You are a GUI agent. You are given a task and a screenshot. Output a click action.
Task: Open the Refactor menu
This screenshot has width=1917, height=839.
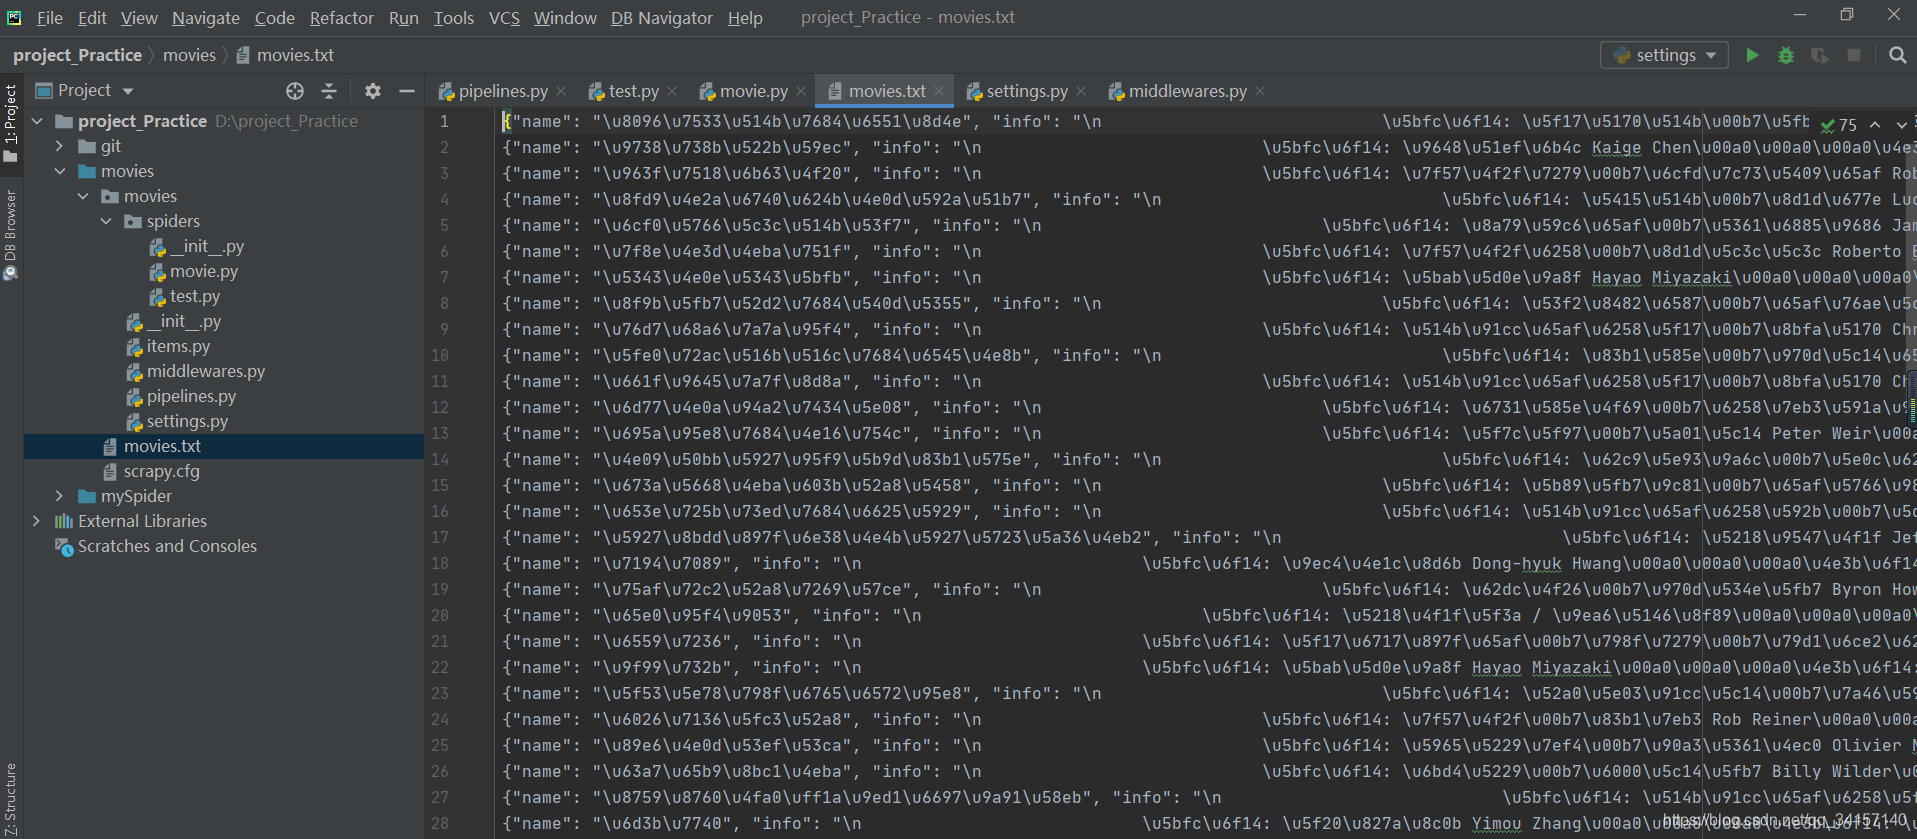click(341, 18)
